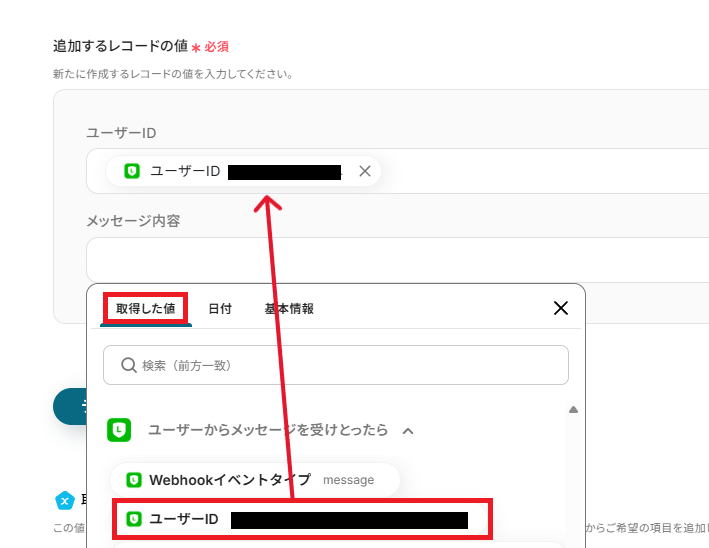Click the 新たに作成するレコードの値を入力してください hint
The width and height of the screenshot is (709, 548).
(x=173, y=74)
